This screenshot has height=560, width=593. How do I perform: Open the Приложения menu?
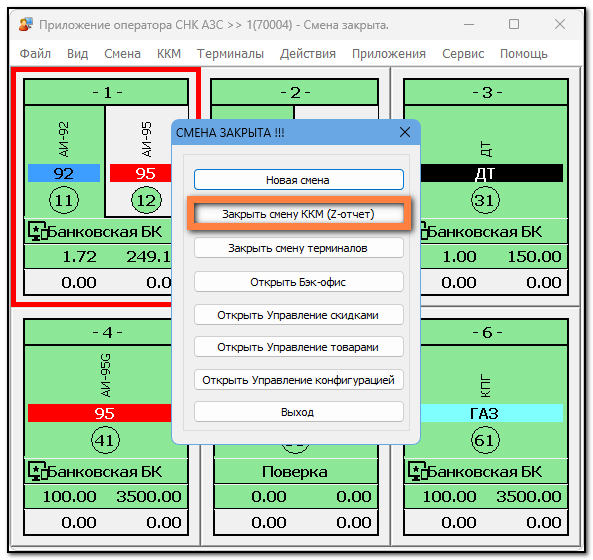pyautogui.click(x=389, y=54)
